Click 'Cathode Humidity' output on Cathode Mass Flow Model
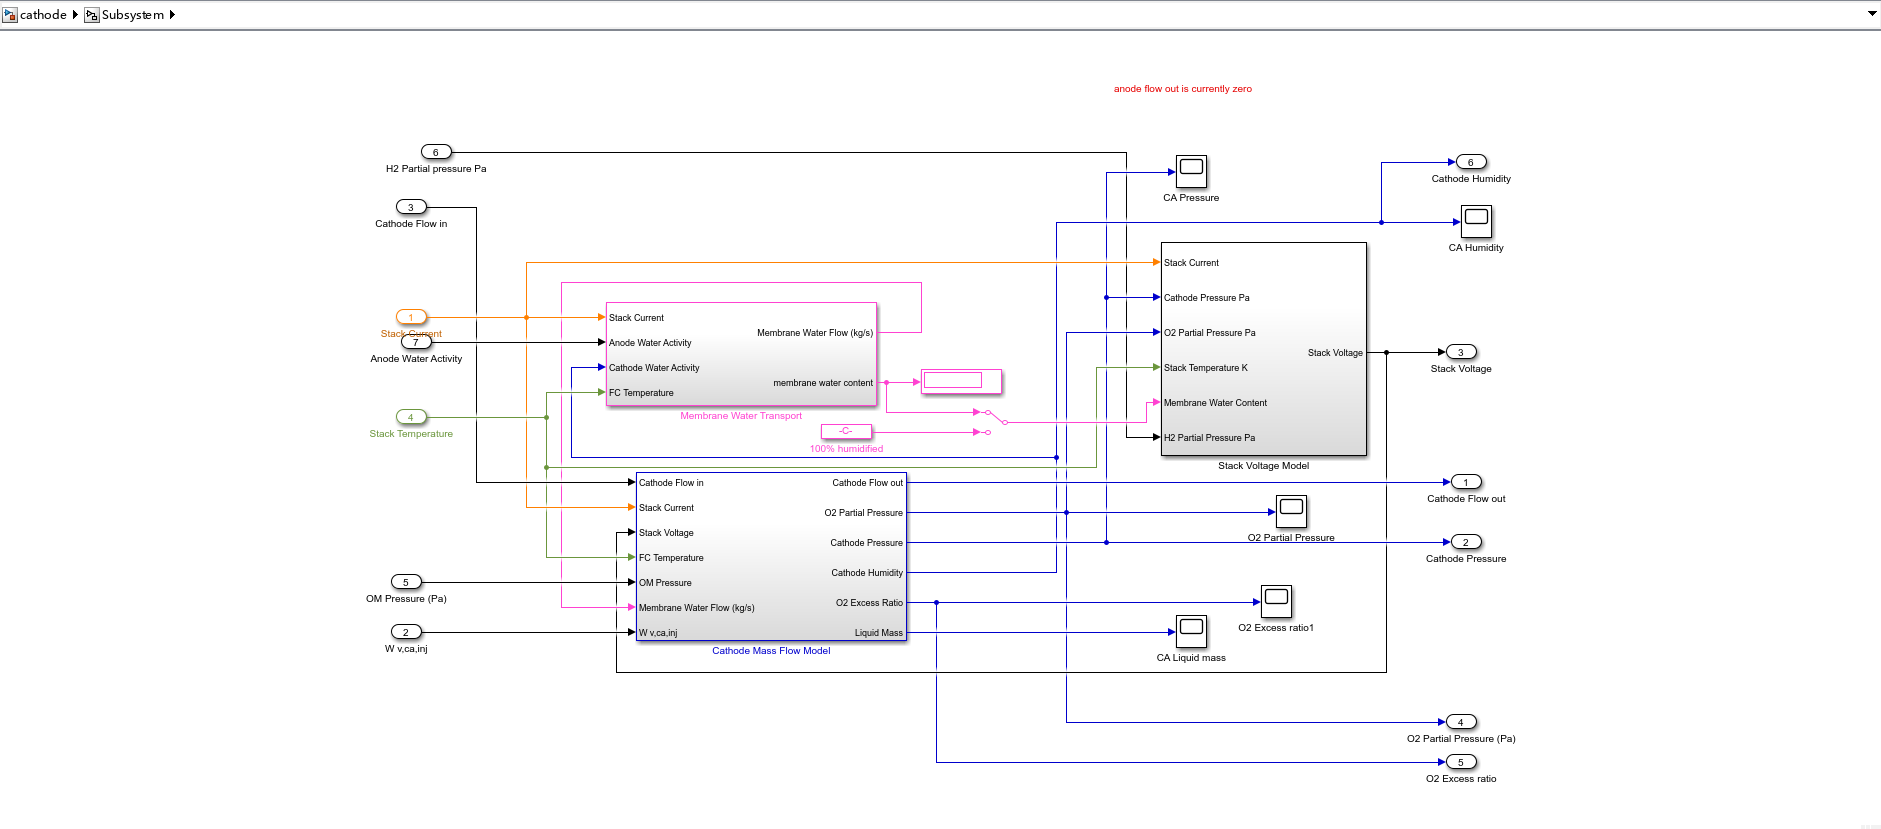Screen dimensions: 1881x829 click(x=867, y=573)
